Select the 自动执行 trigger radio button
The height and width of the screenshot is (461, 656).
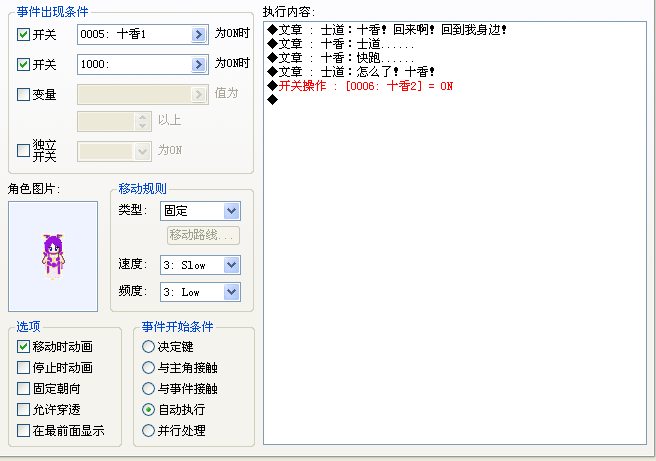(149, 409)
